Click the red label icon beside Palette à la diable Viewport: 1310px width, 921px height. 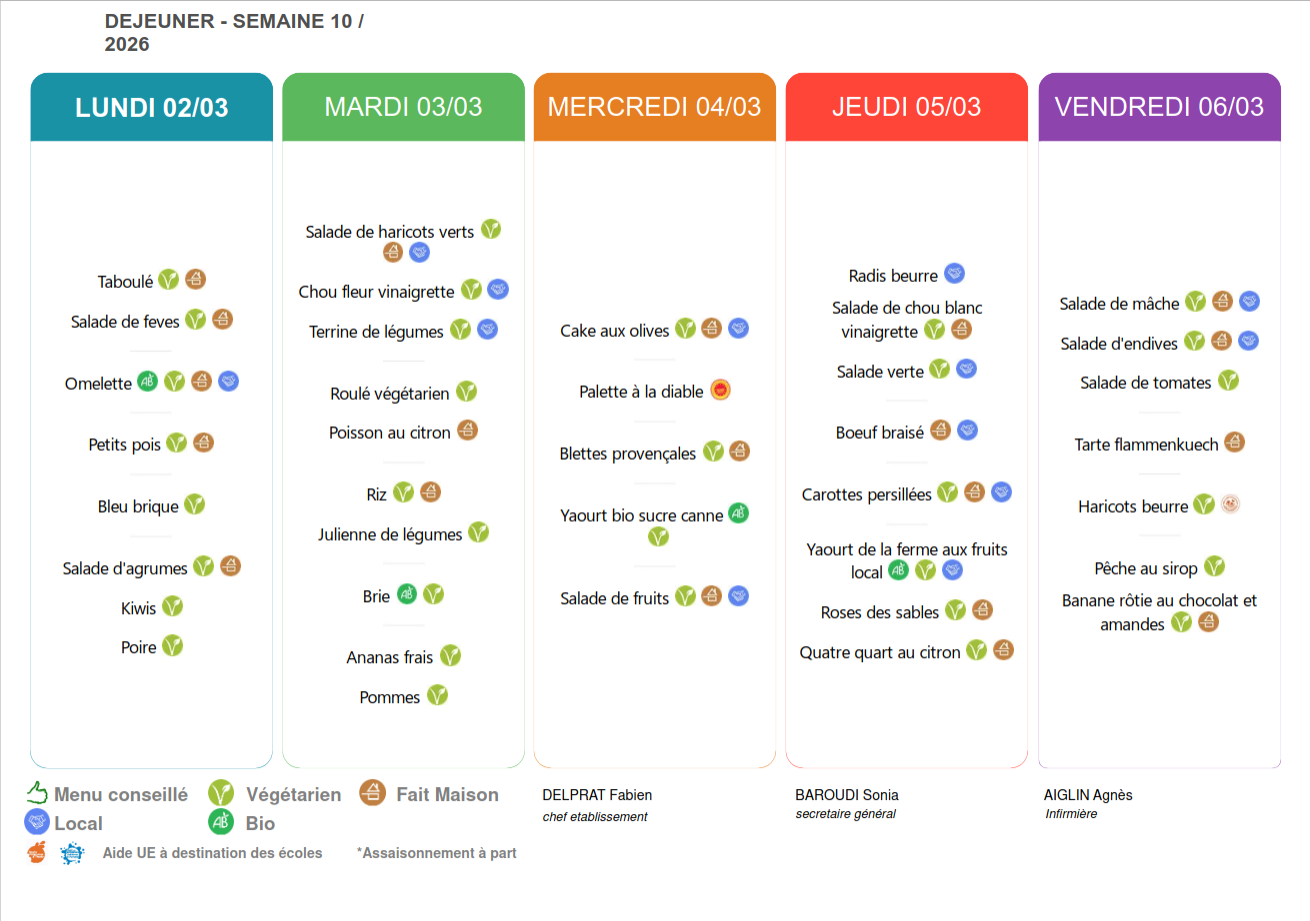point(720,390)
